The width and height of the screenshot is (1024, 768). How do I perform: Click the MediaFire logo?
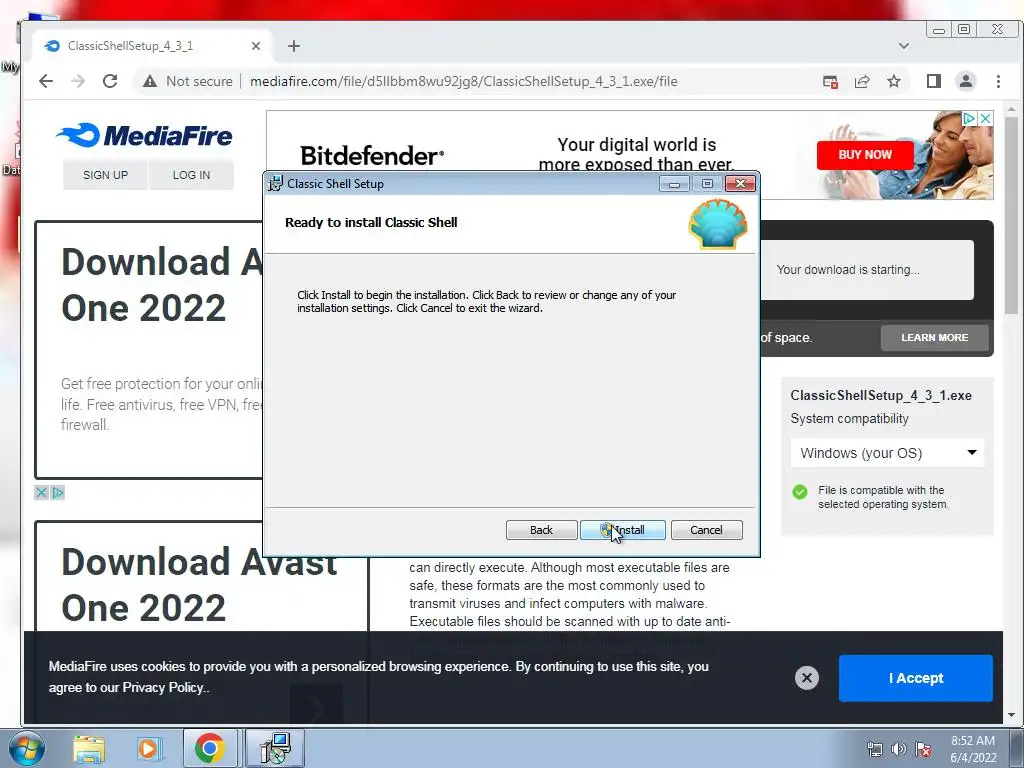(144, 135)
